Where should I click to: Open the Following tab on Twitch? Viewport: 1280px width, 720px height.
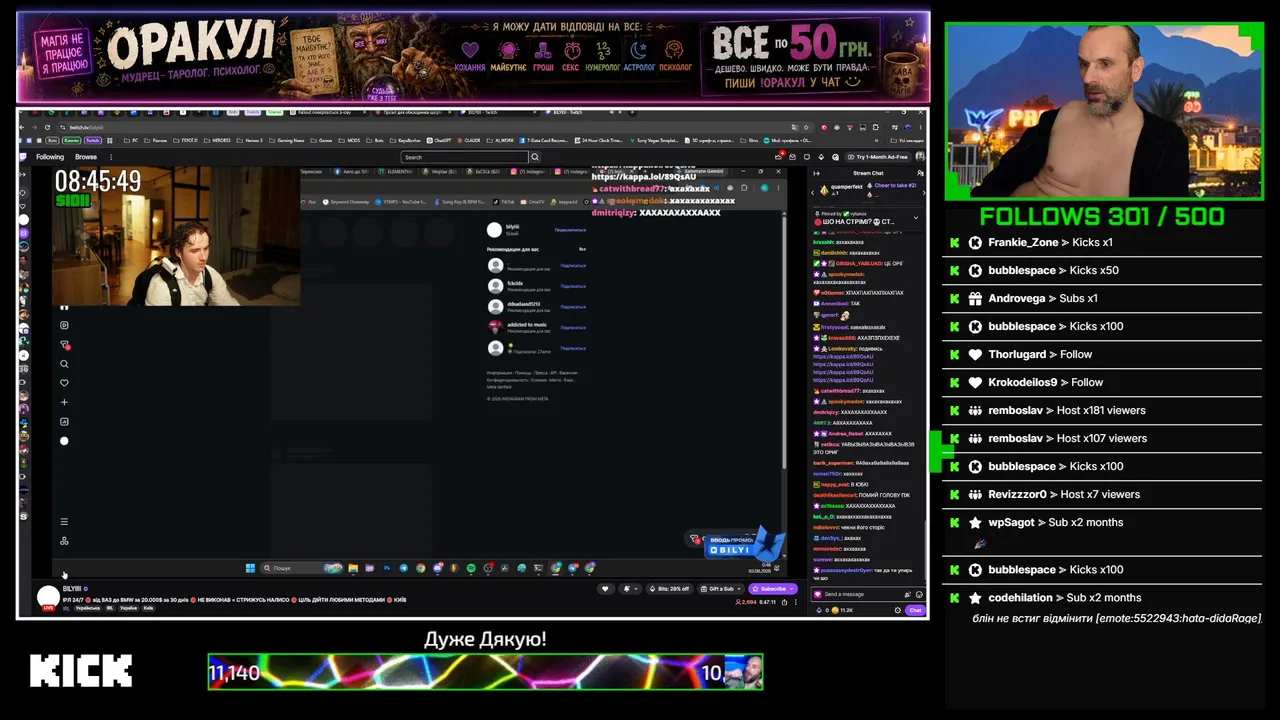(50, 157)
